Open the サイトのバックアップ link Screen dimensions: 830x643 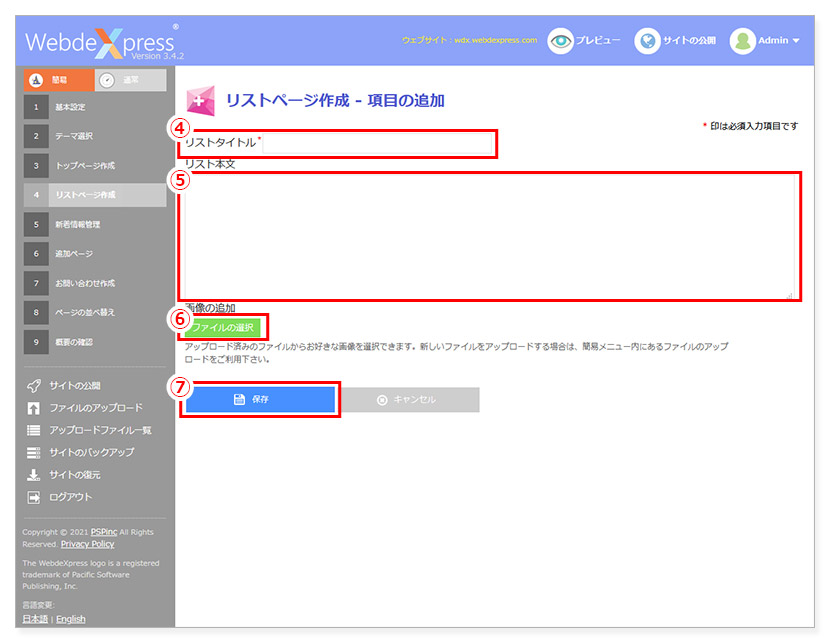coord(92,452)
